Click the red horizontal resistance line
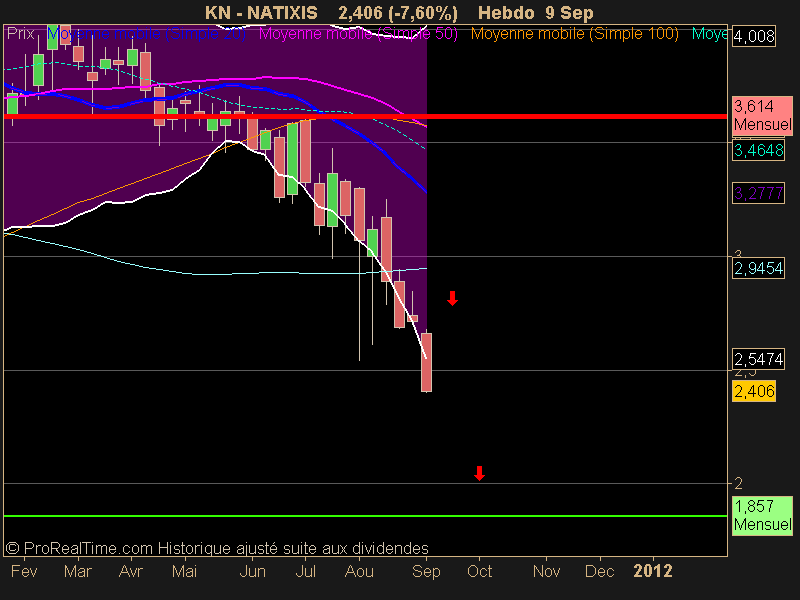Screen dimensions: 800x600 [x=365, y=117]
